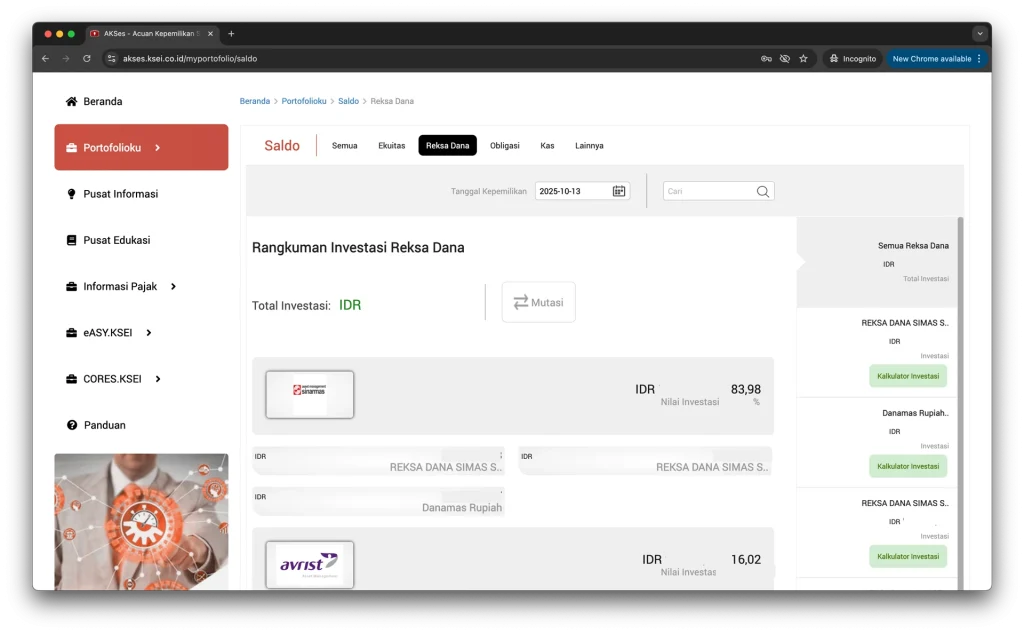Open the Kas tab
The image size is (1024, 633).
pyautogui.click(x=547, y=146)
